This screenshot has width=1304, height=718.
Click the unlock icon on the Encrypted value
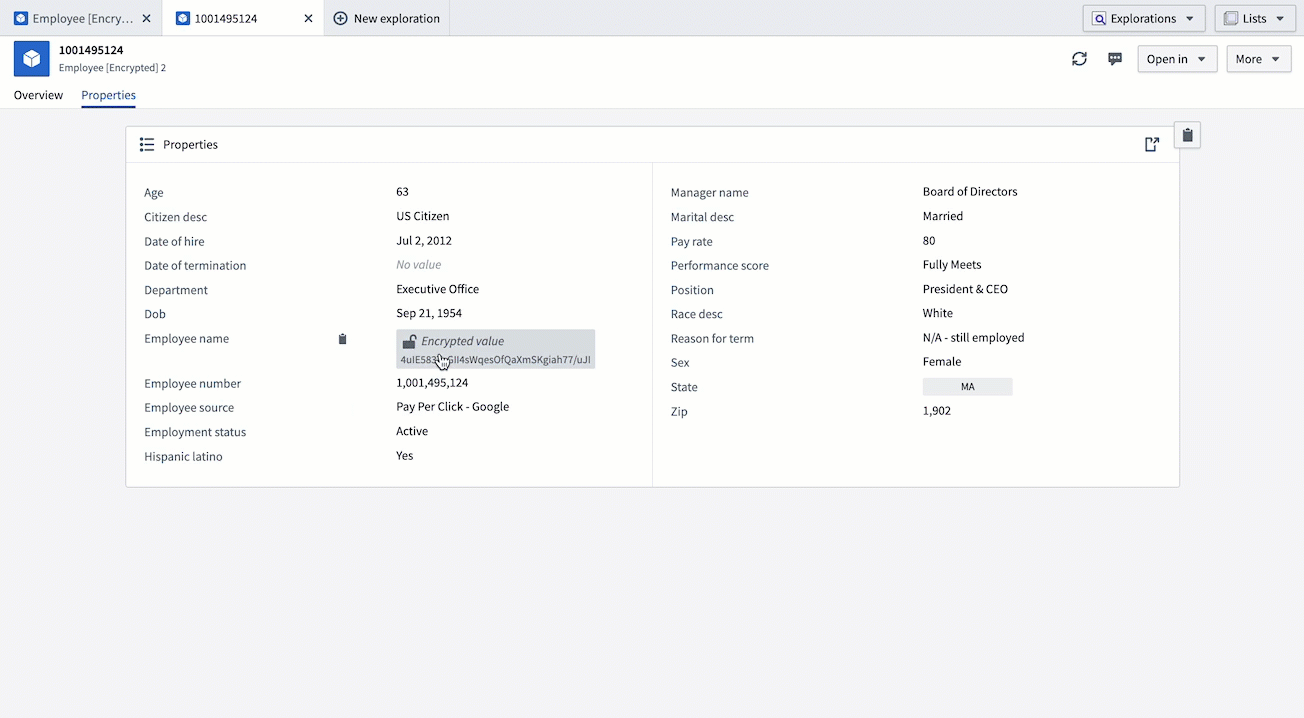(x=409, y=342)
